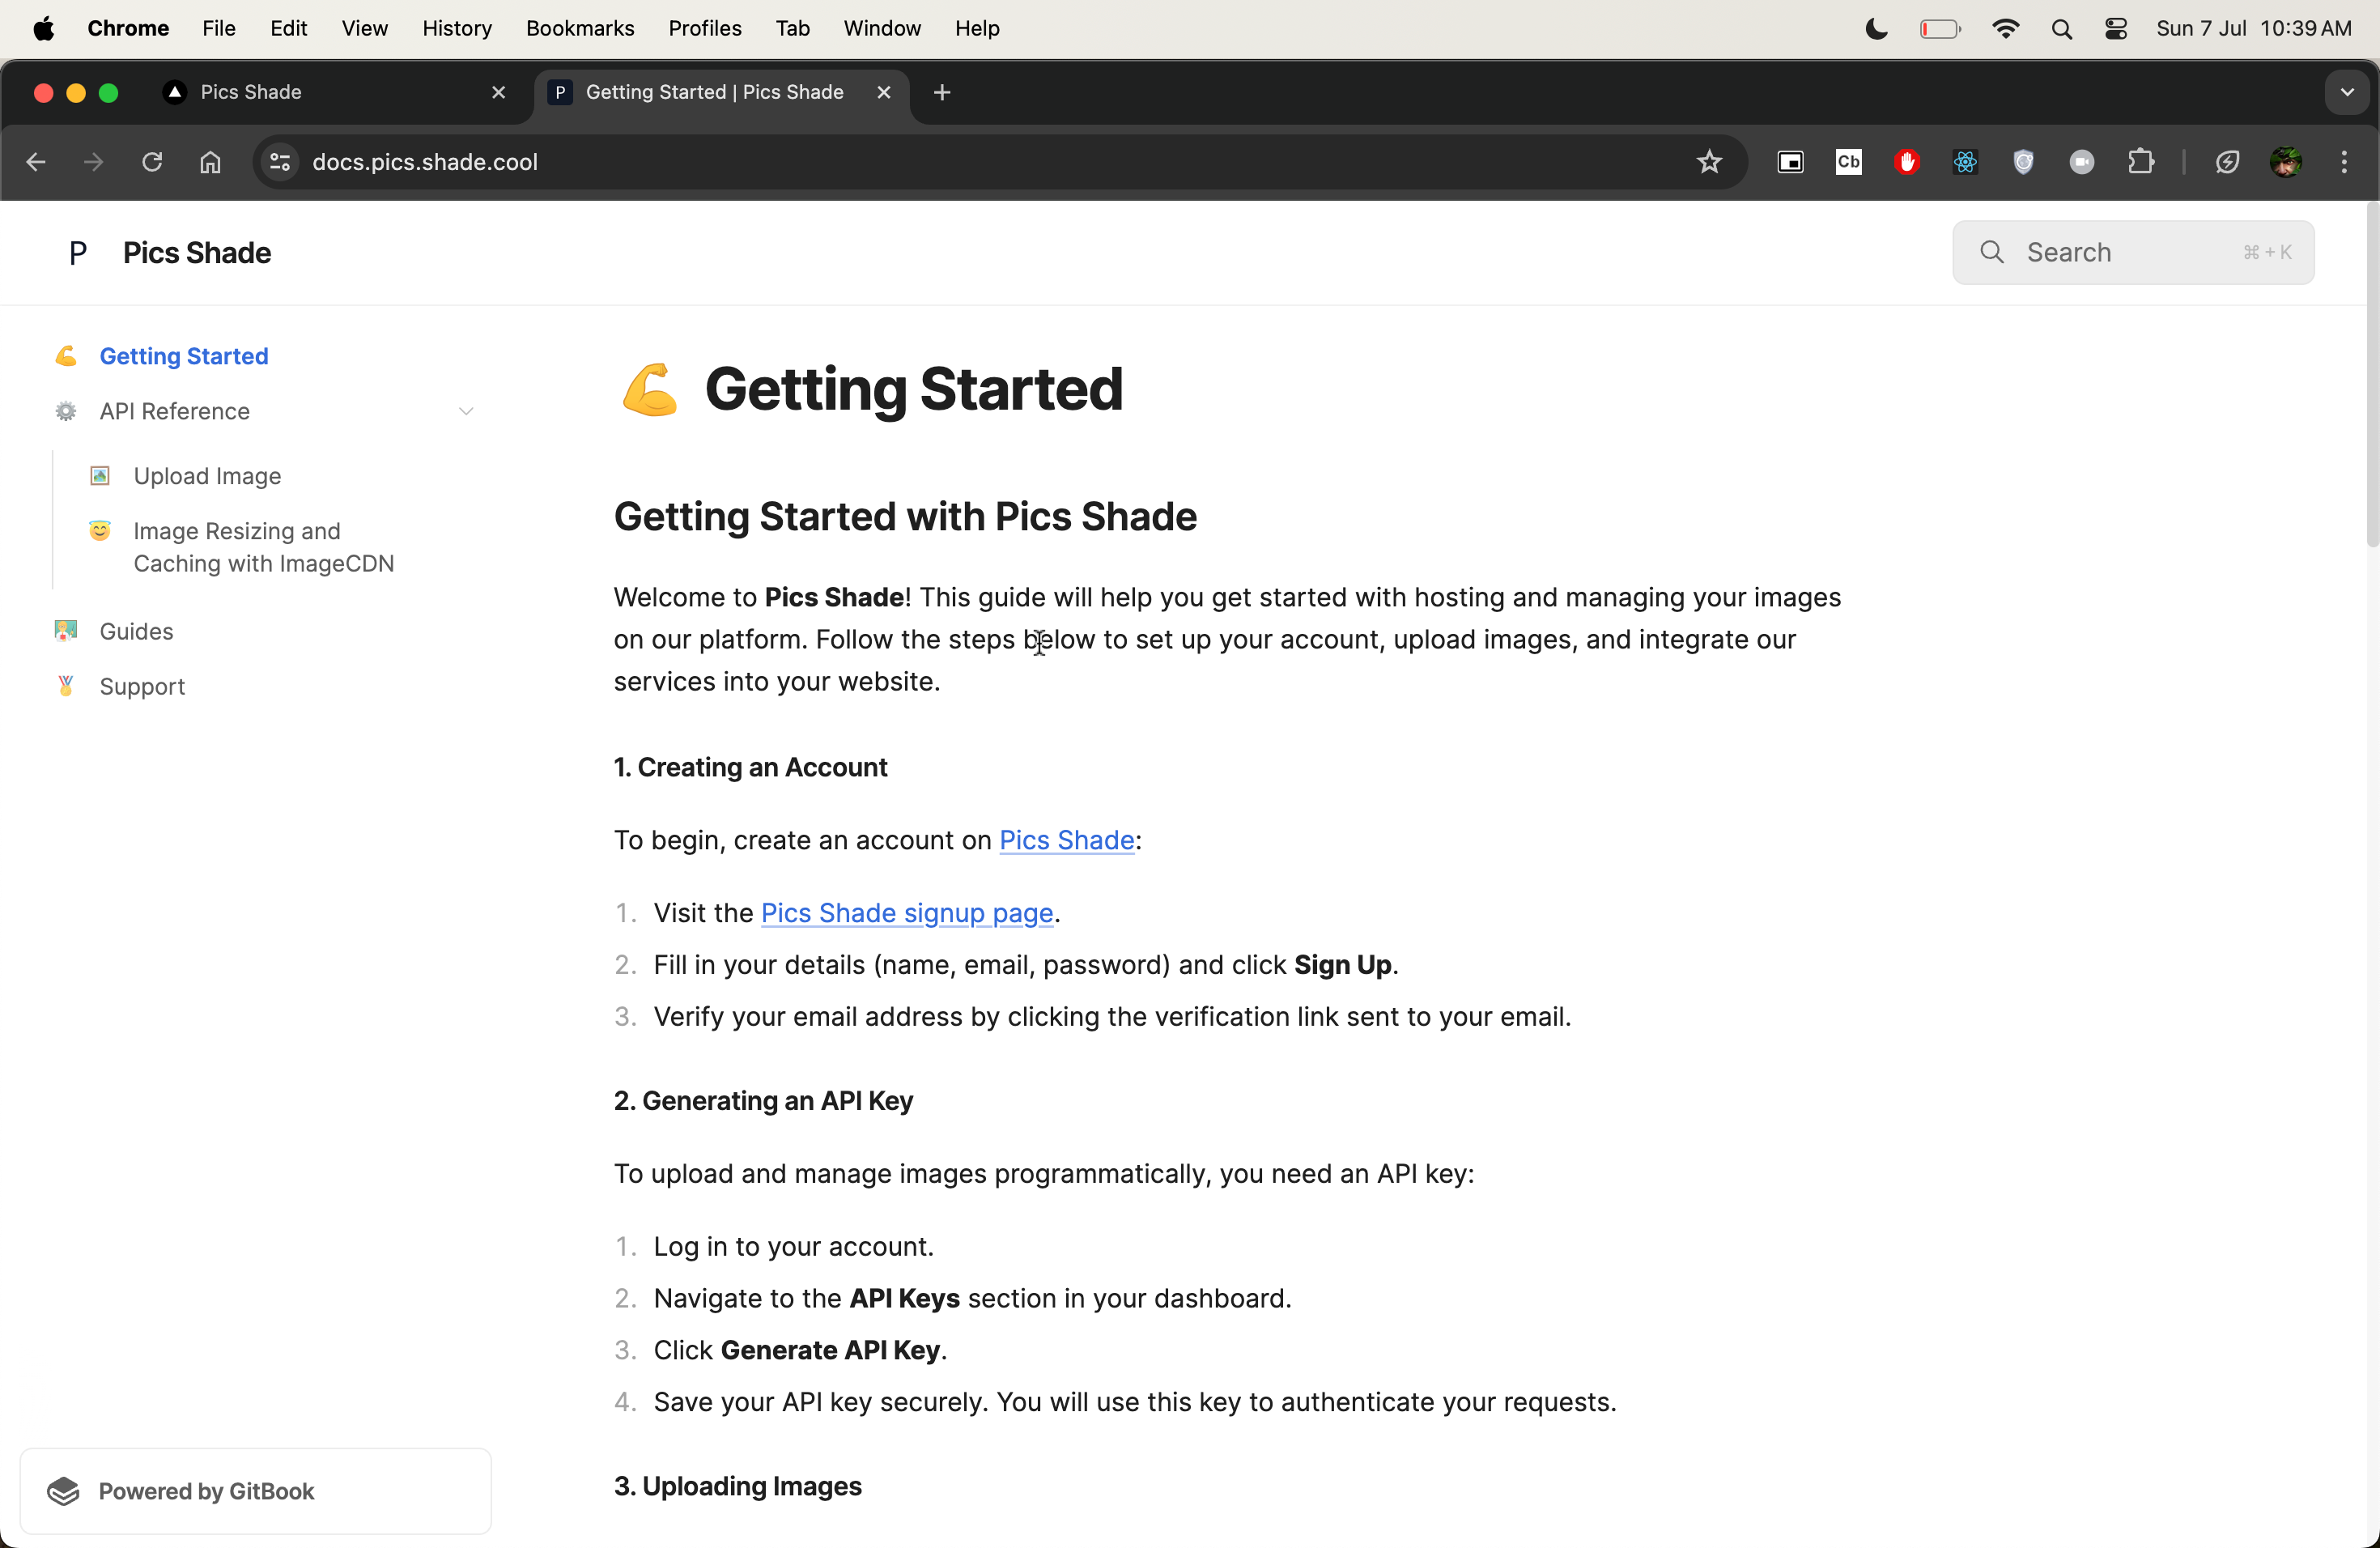Screen dimensions: 2380x1548
Task: Follow the Pics Shade signup page link
Action: [907, 913]
